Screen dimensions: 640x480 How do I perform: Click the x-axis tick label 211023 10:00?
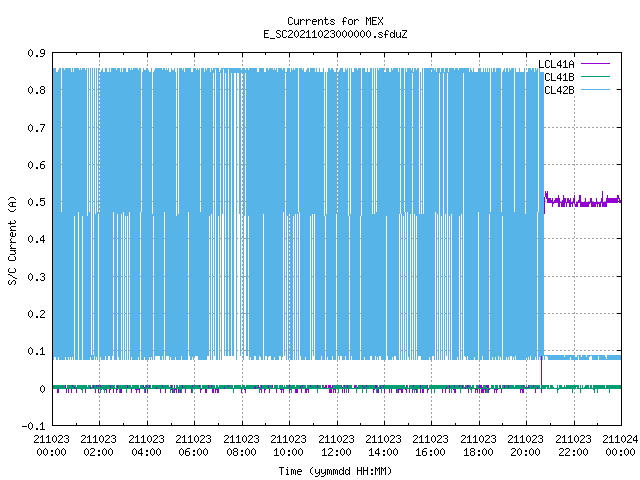[x=289, y=446]
